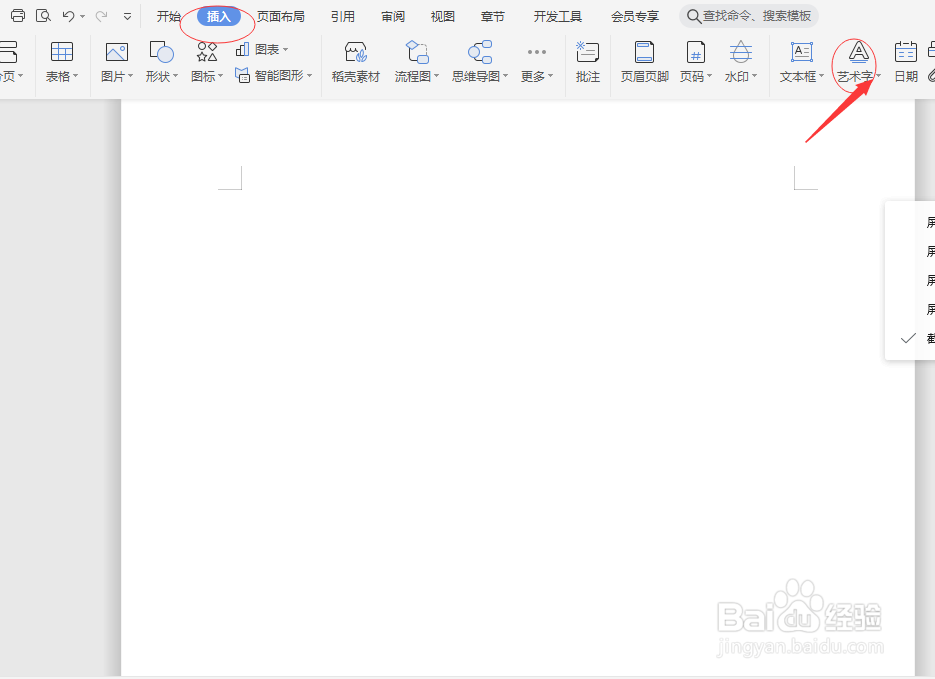
Task: Expand the 文本框 dropdown arrow
Action: pyautogui.click(x=822, y=76)
